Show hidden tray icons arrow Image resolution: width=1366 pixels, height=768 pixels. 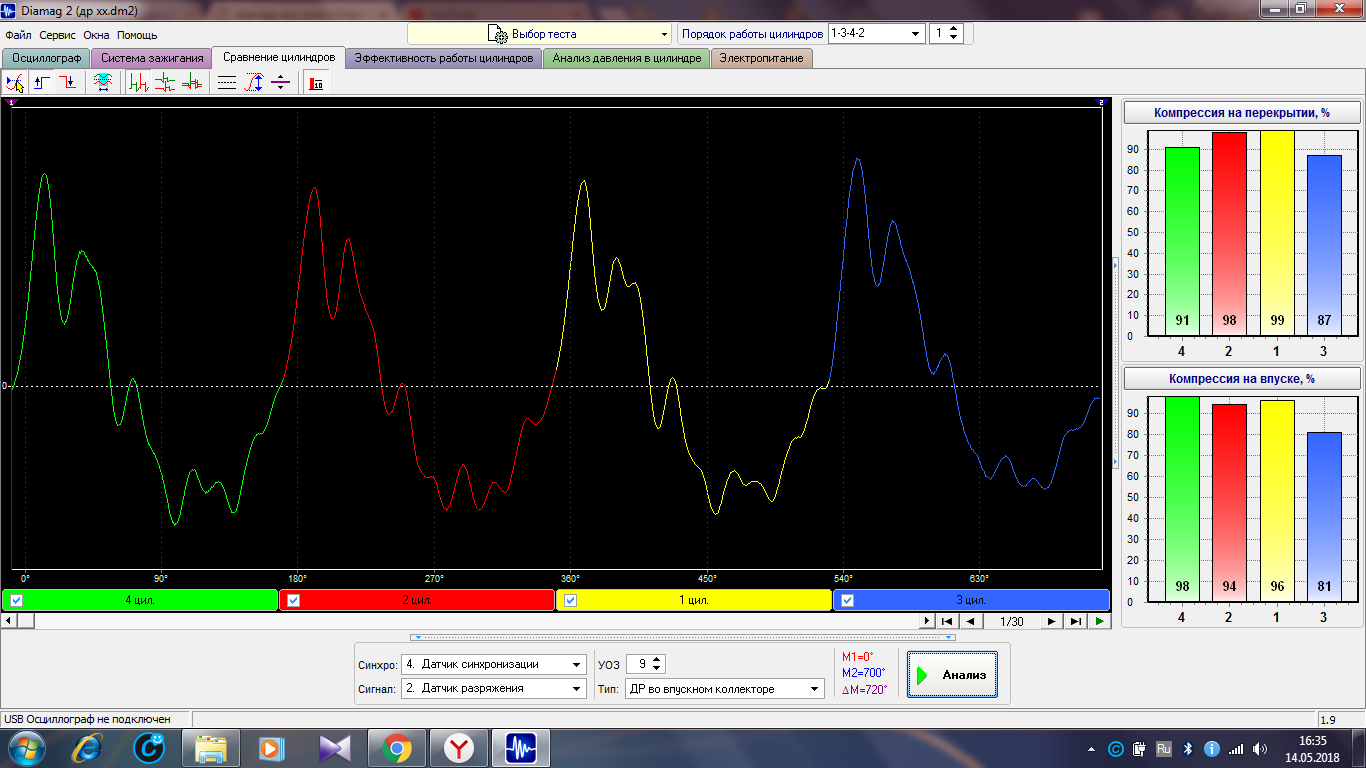click(1091, 748)
